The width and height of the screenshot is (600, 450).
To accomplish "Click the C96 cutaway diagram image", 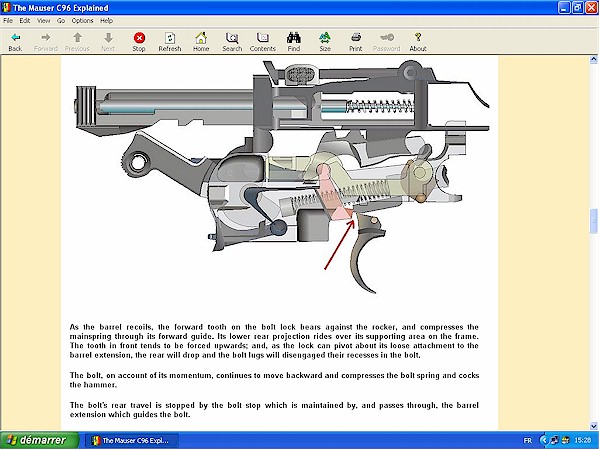I will [282, 176].
